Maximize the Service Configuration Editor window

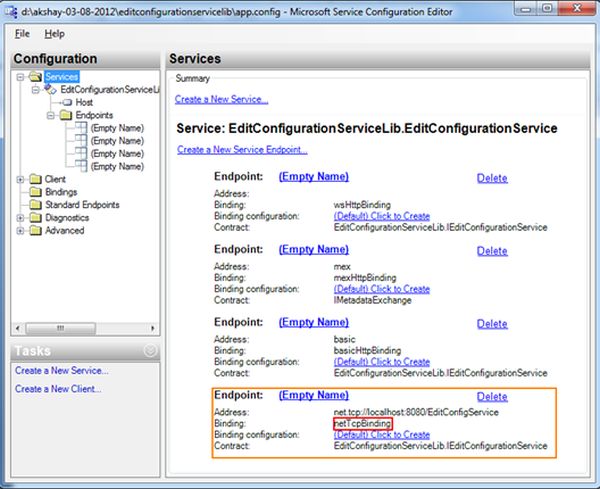click(547, 8)
